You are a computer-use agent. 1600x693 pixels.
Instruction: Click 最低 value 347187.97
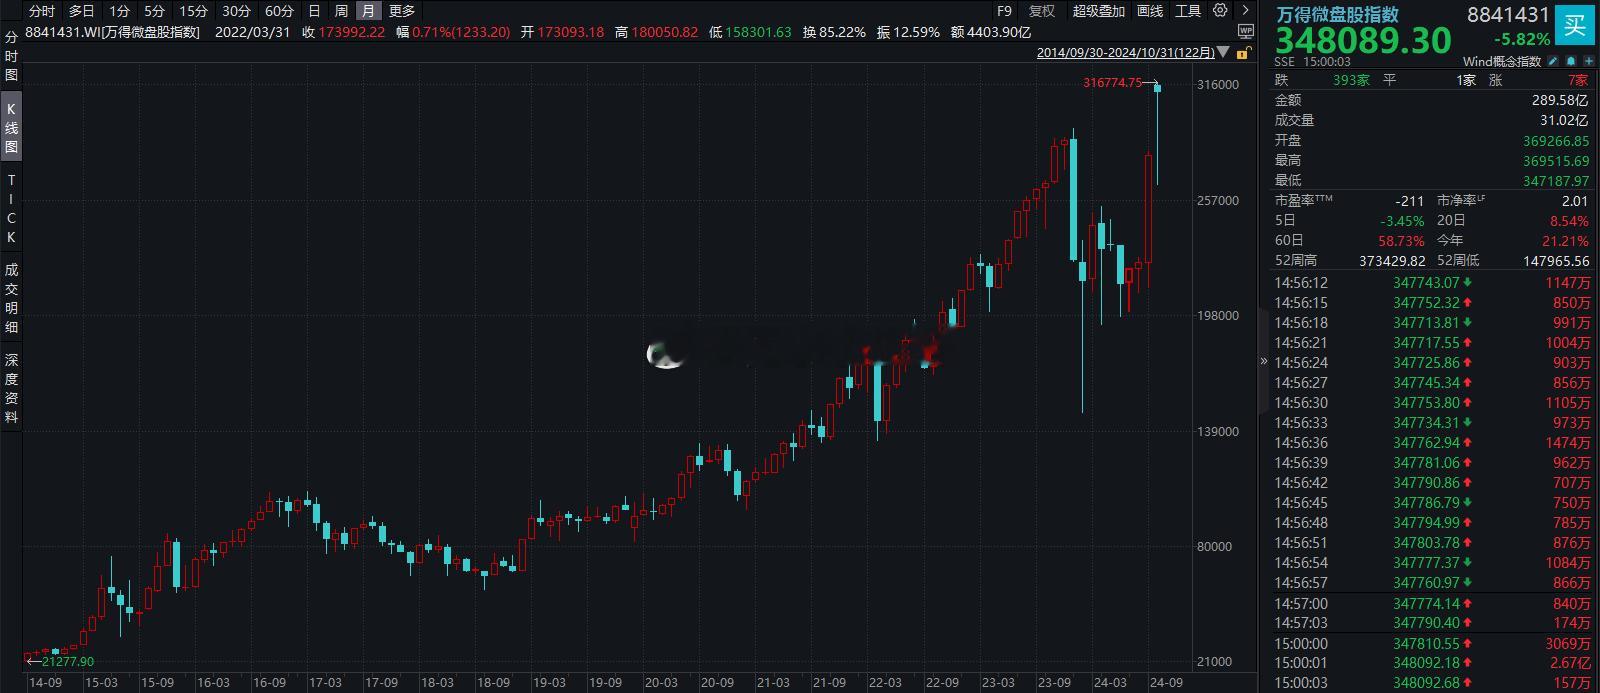click(1556, 181)
